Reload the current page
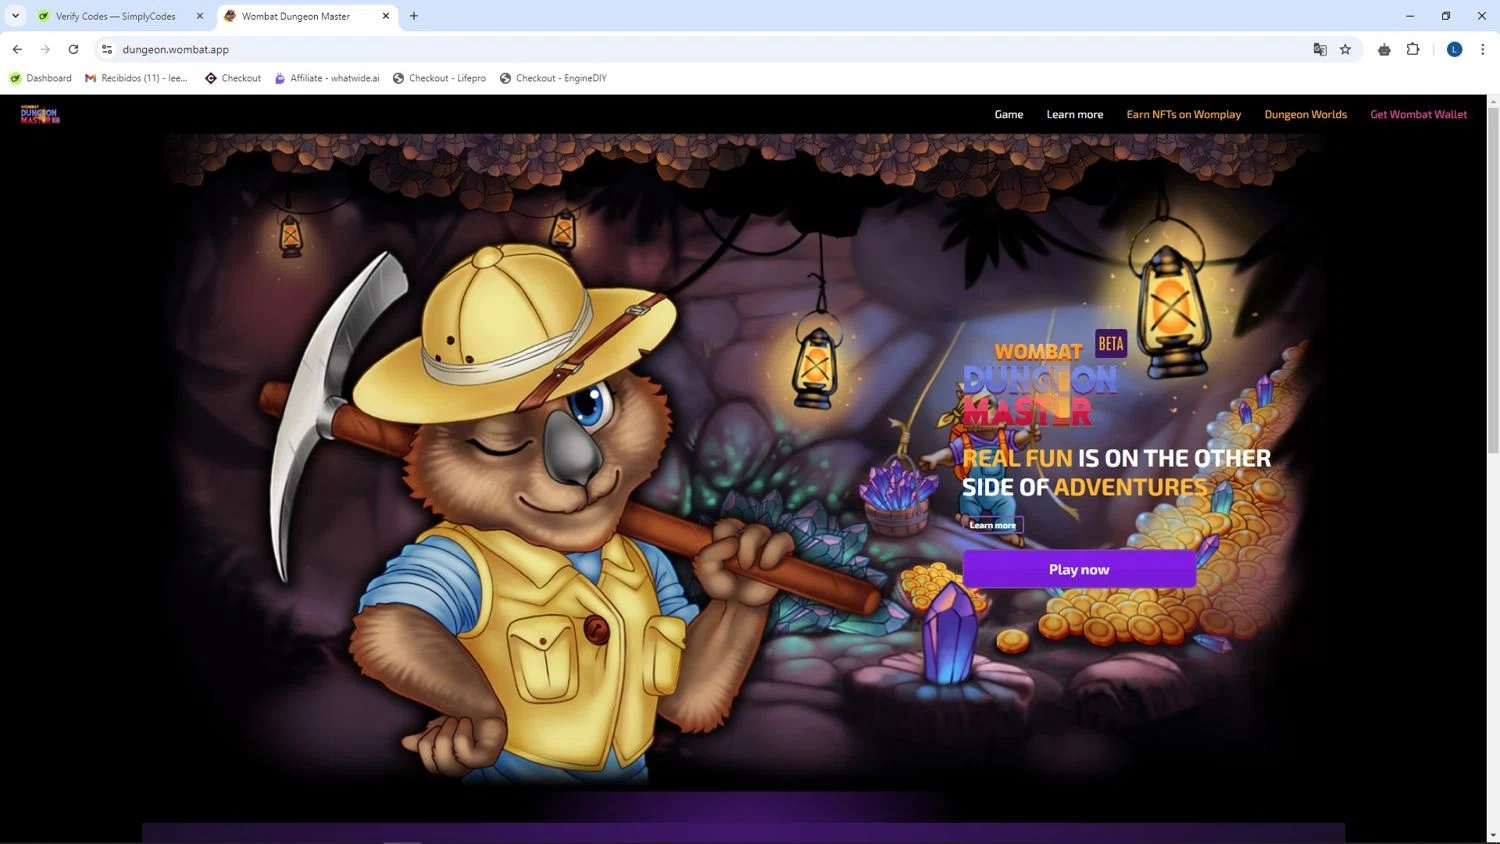 [x=73, y=49]
